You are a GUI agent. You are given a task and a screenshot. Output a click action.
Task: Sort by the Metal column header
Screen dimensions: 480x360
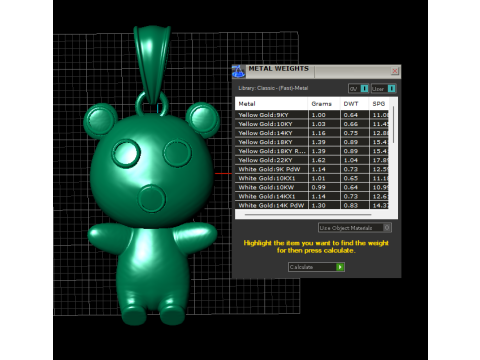(271, 104)
